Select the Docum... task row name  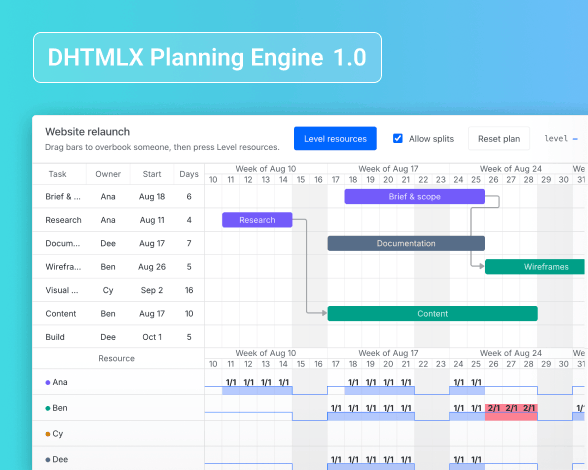coord(63,243)
